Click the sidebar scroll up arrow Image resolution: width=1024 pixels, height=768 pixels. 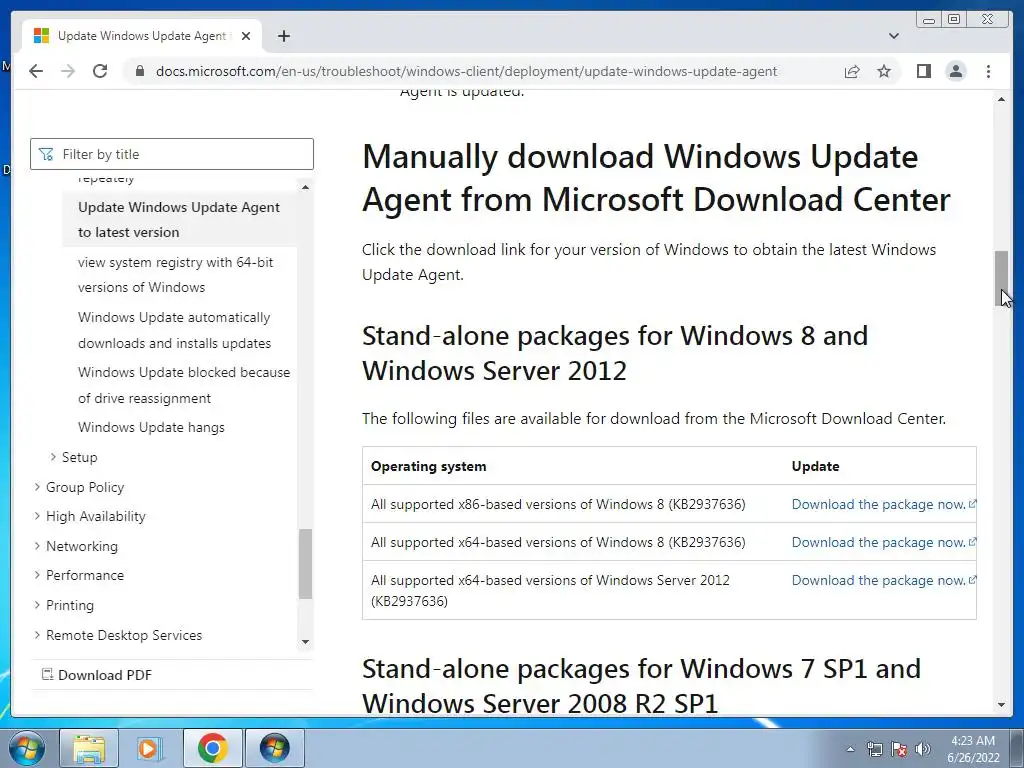305,187
